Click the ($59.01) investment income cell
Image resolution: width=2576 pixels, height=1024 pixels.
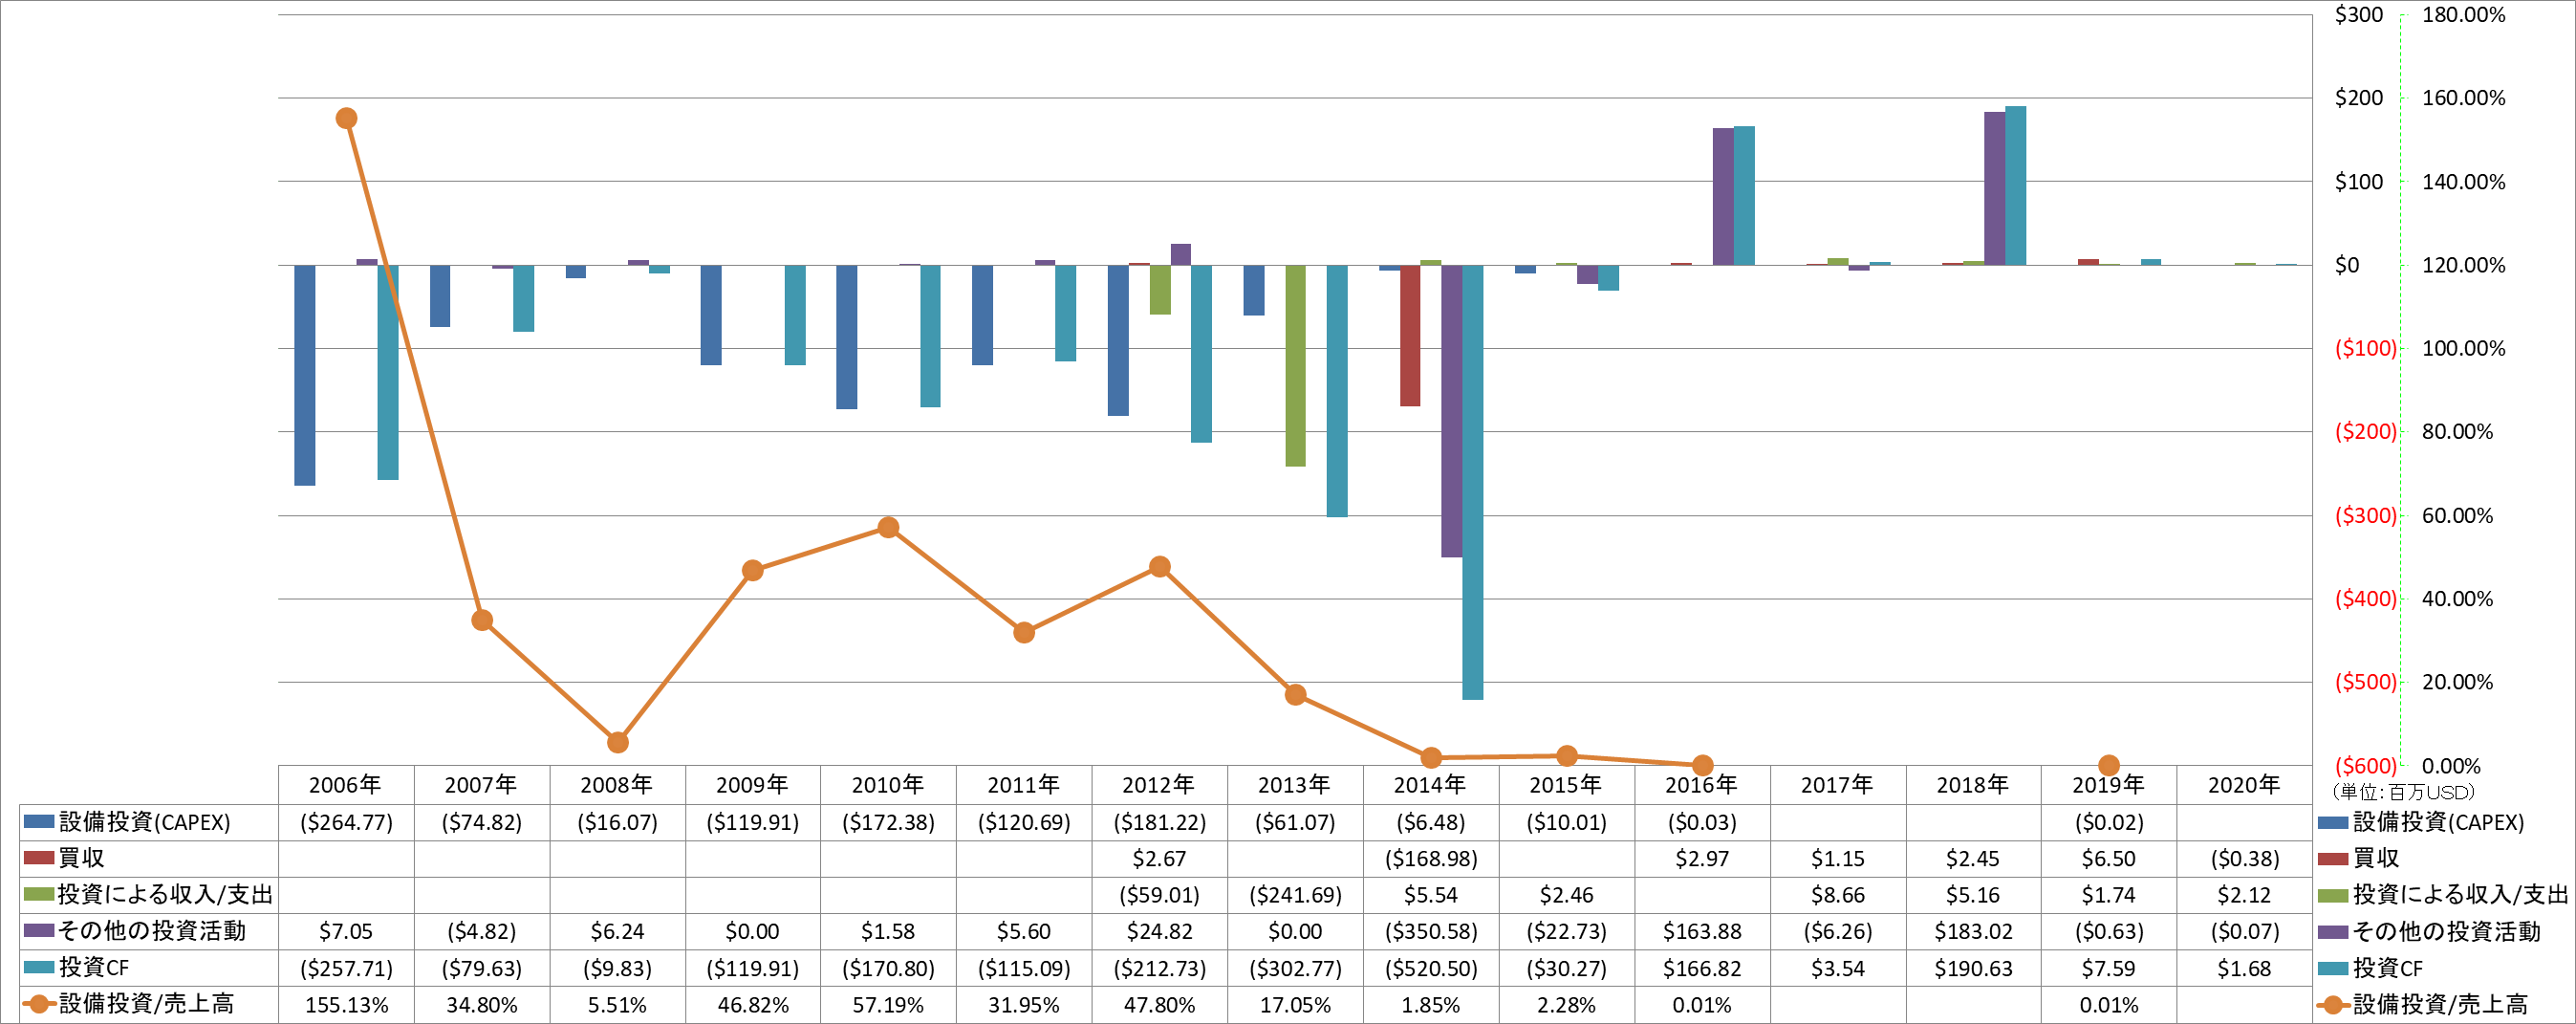coord(1160,895)
